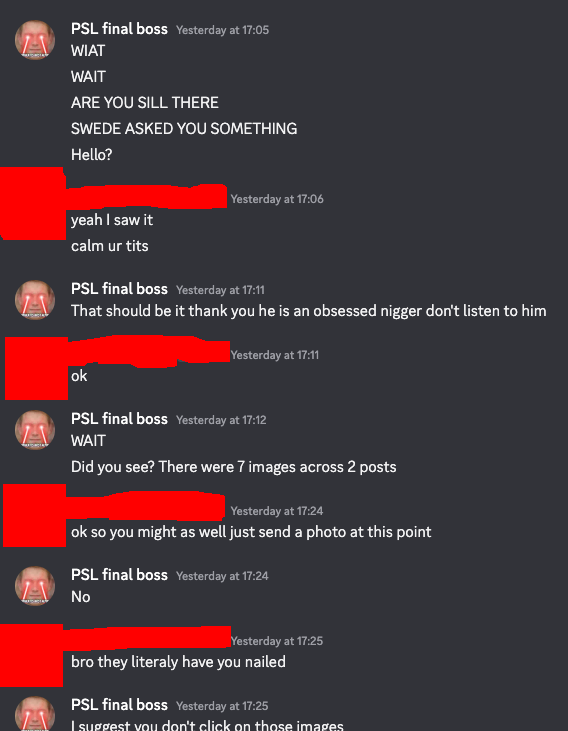Select 'Yesterday at 17:05' timestamp
Viewport: 568px width, 731px height.
[x=222, y=30]
